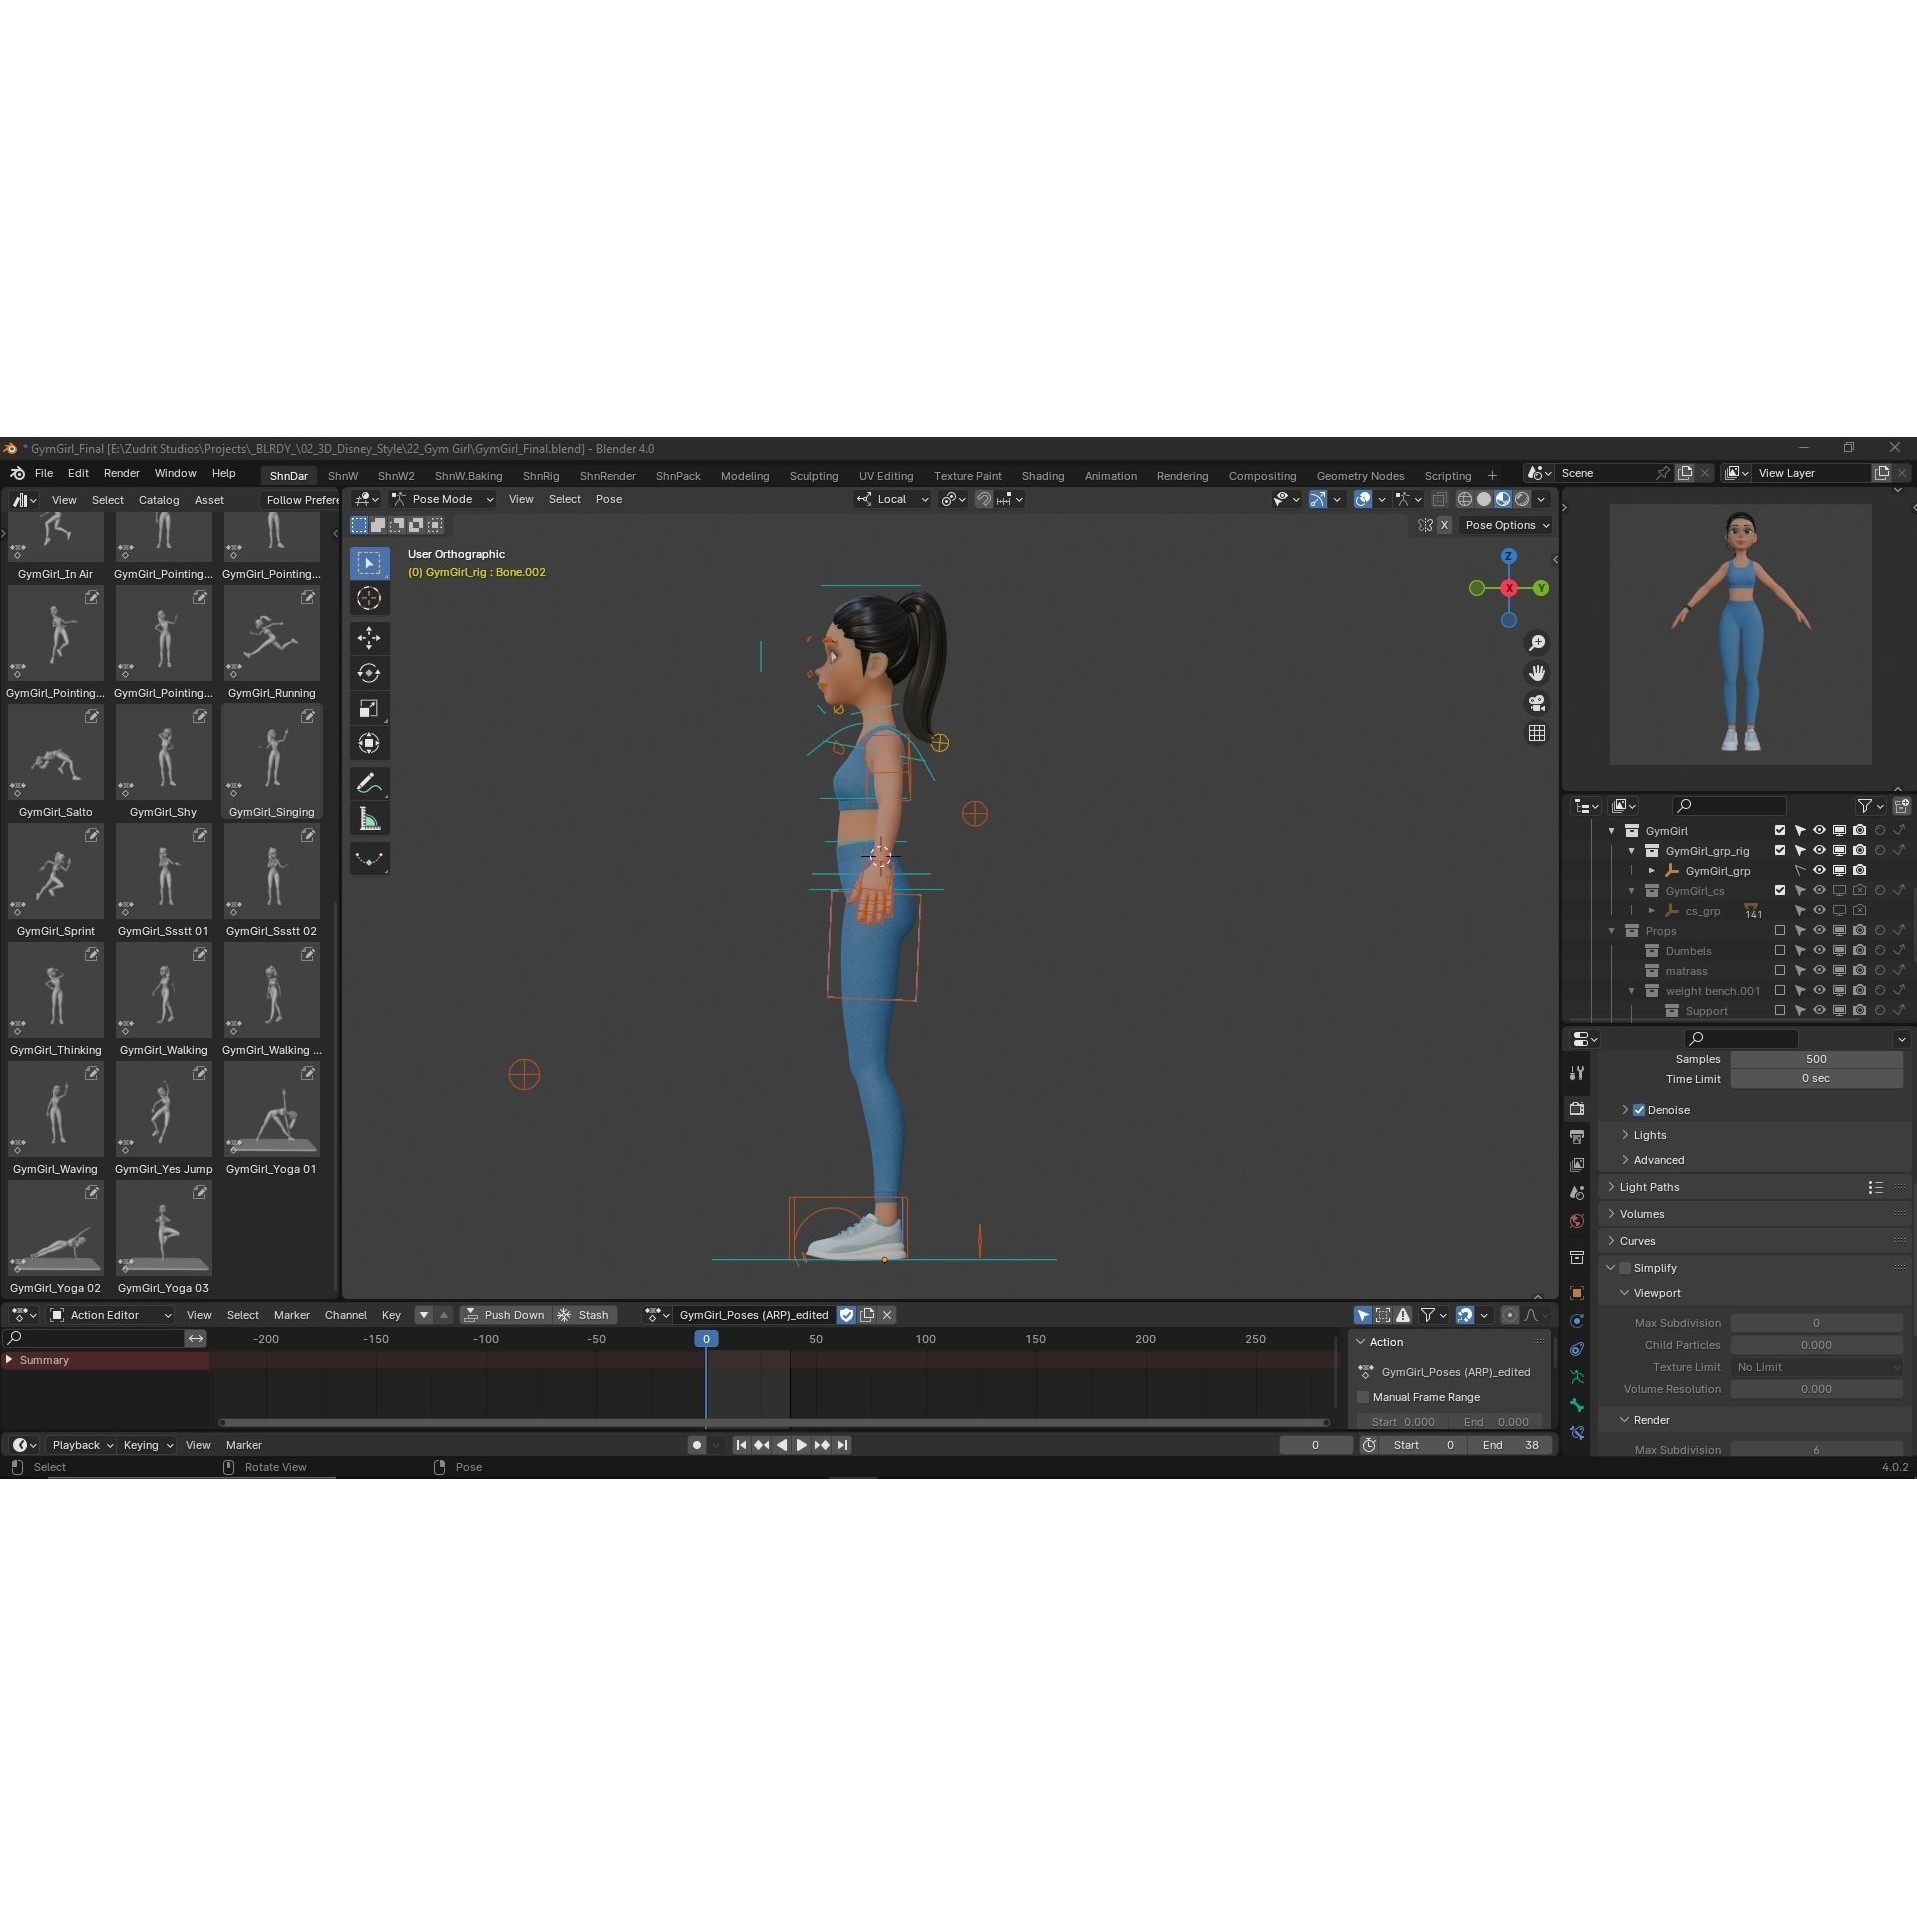Select the Rotate tool
1917x1917 pixels.
[369, 673]
